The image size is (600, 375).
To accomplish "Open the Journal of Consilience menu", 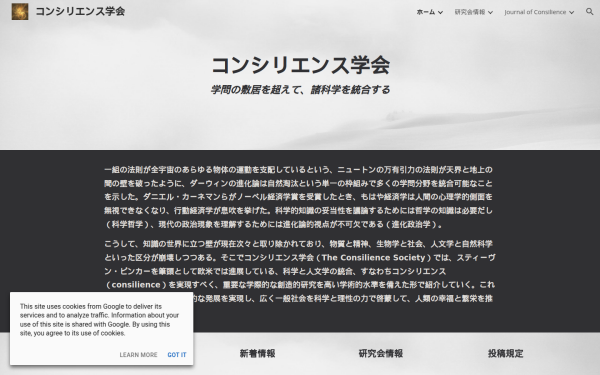I will point(535,12).
